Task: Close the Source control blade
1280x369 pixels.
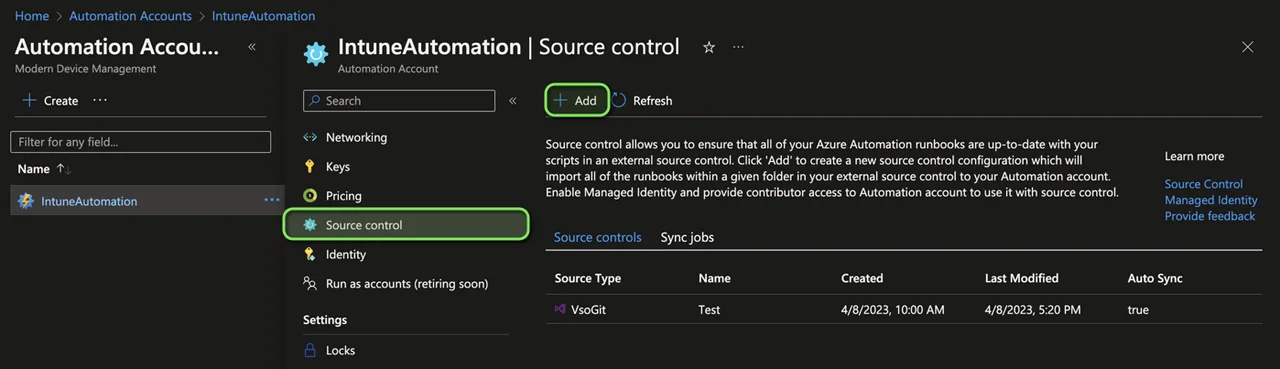Action: click(x=1247, y=47)
